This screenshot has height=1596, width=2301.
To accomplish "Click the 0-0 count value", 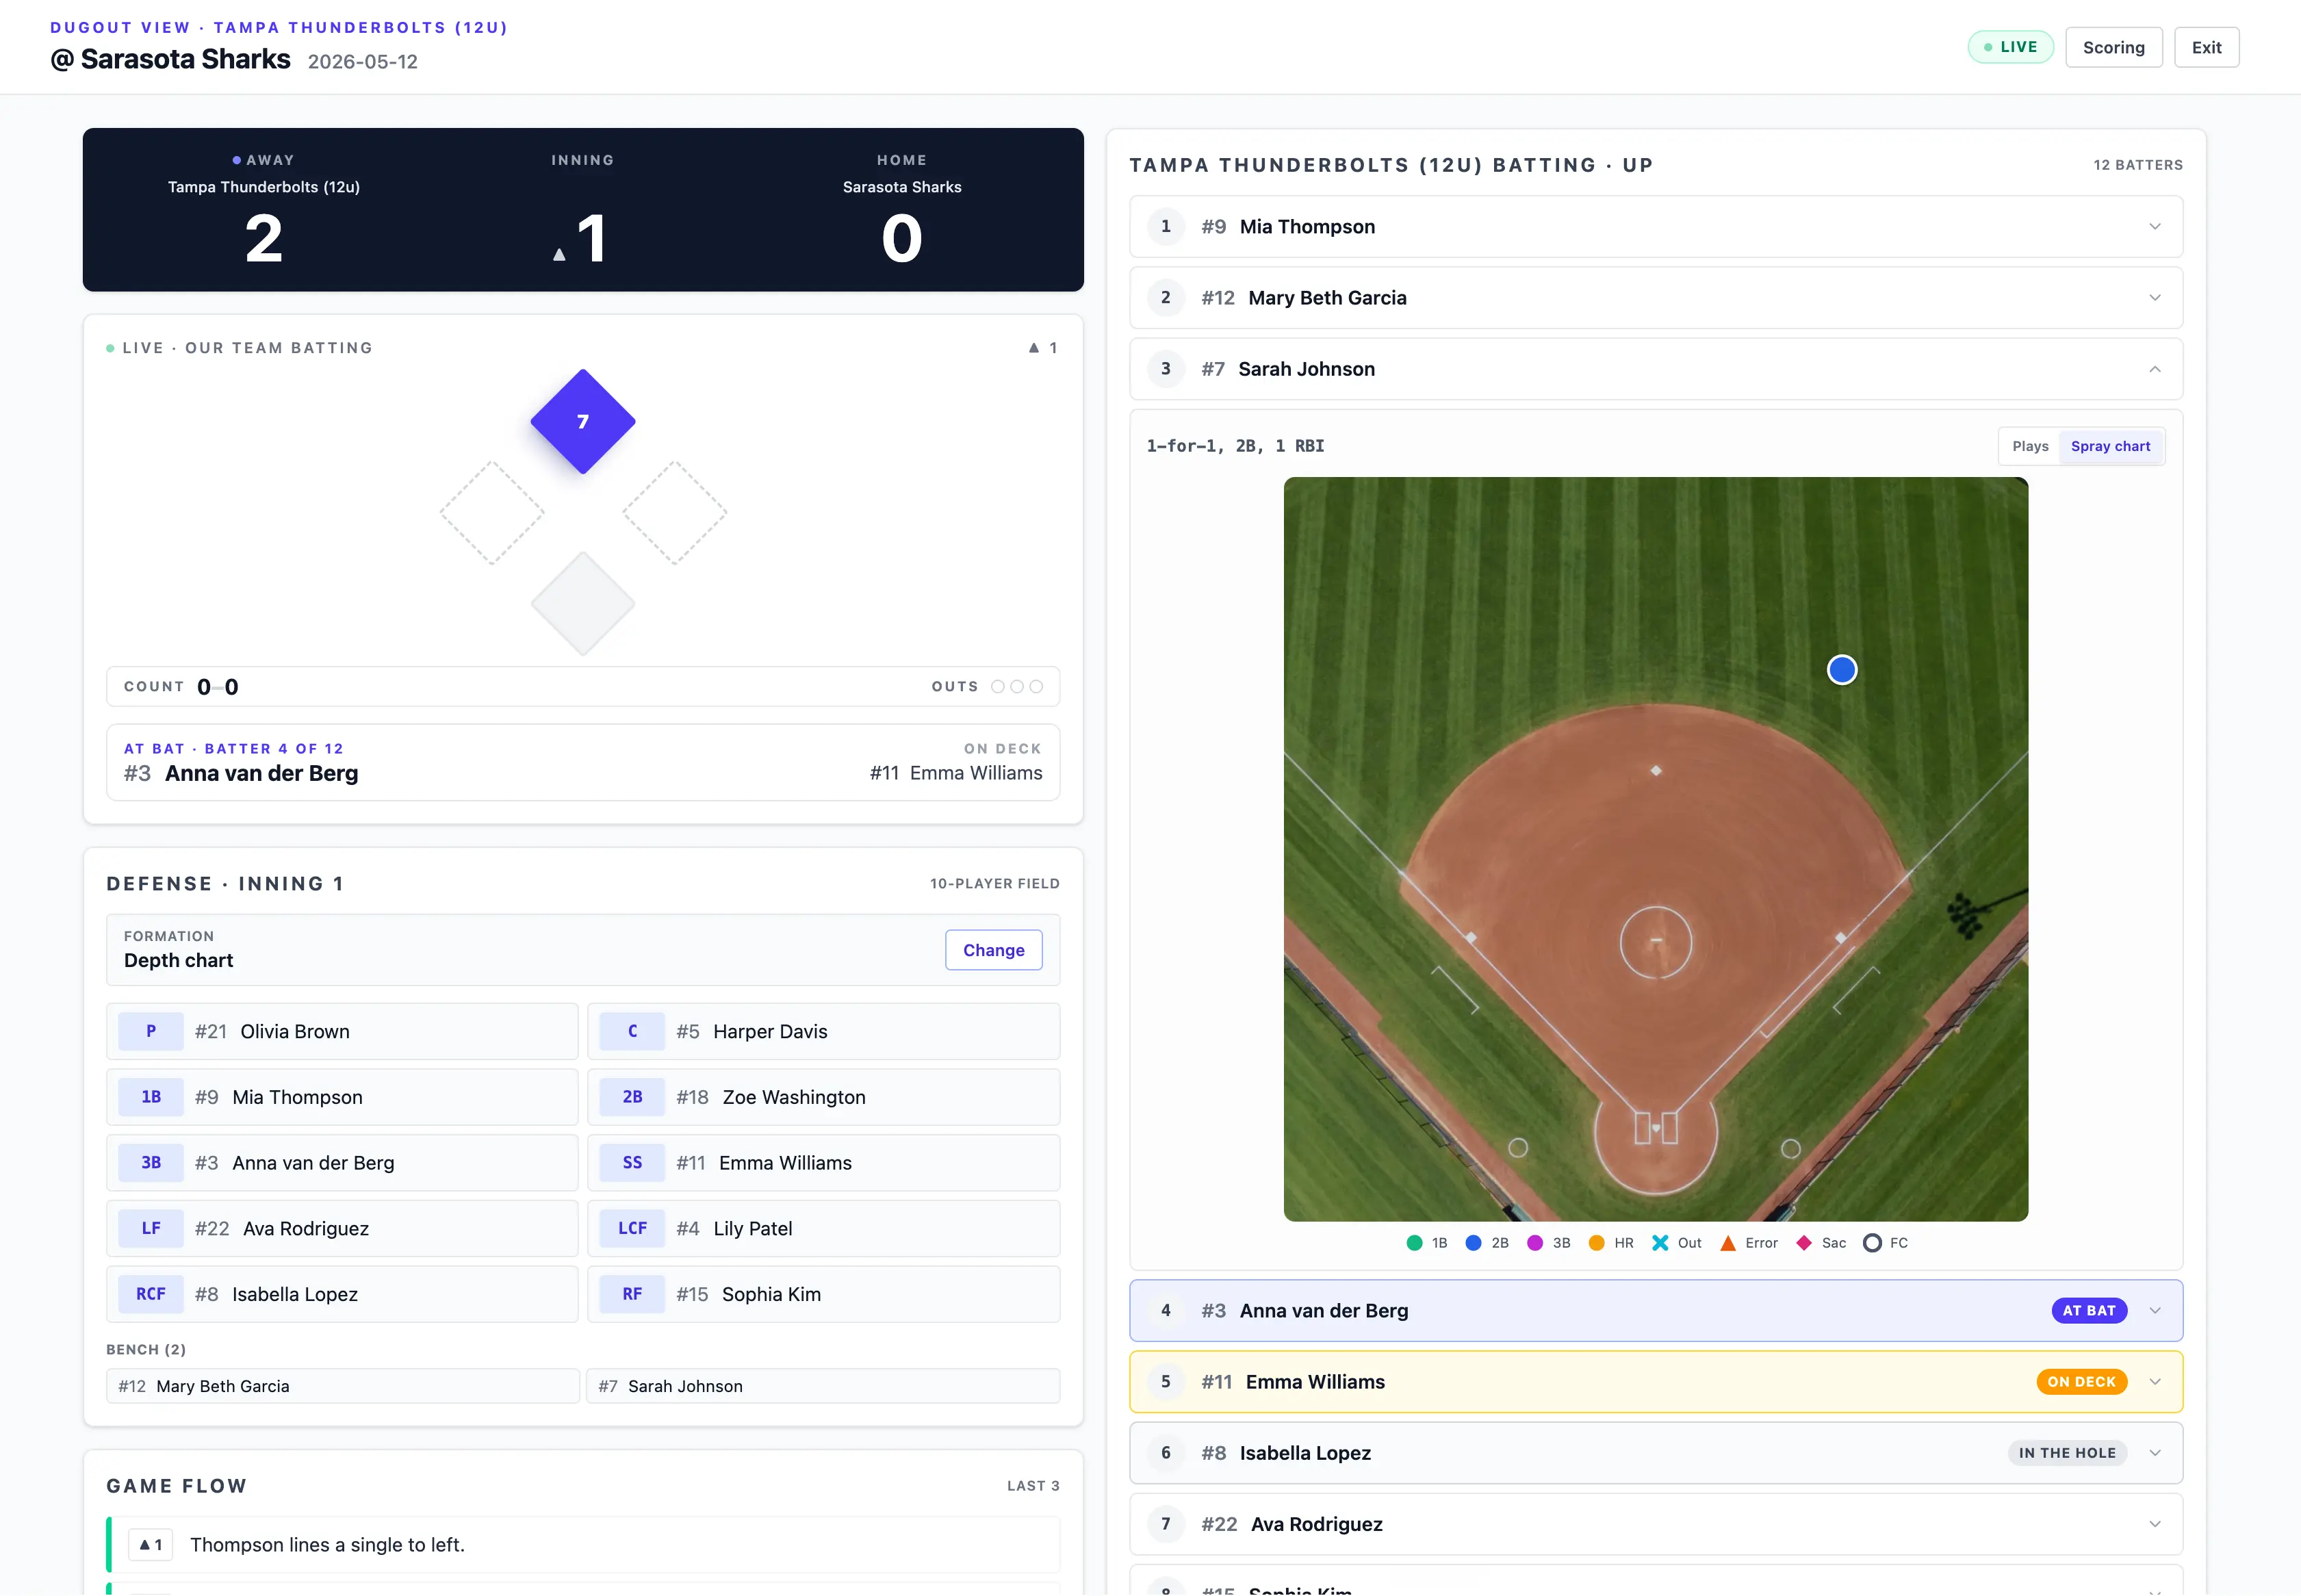I will pos(217,687).
